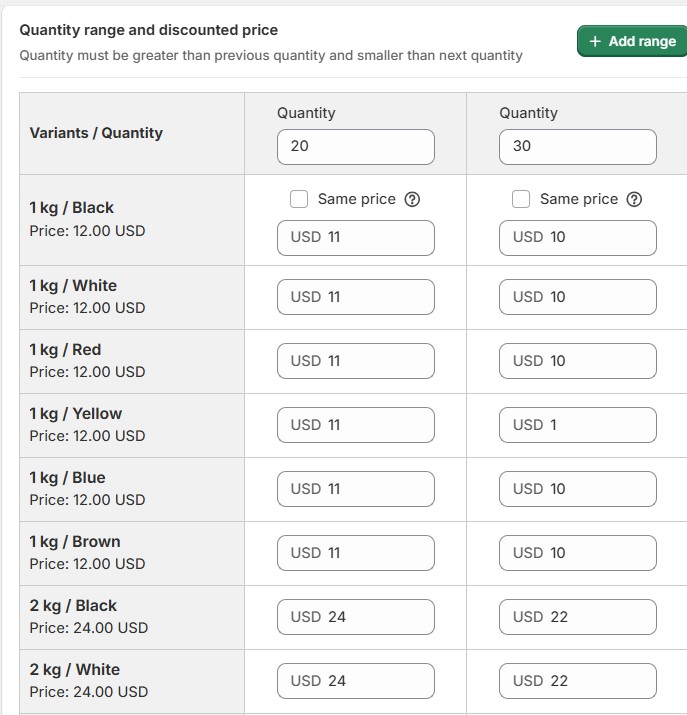This screenshot has height=715, width=687.
Task: Edit 1 kg / Black price USD 11
Action: click(x=355, y=237)
